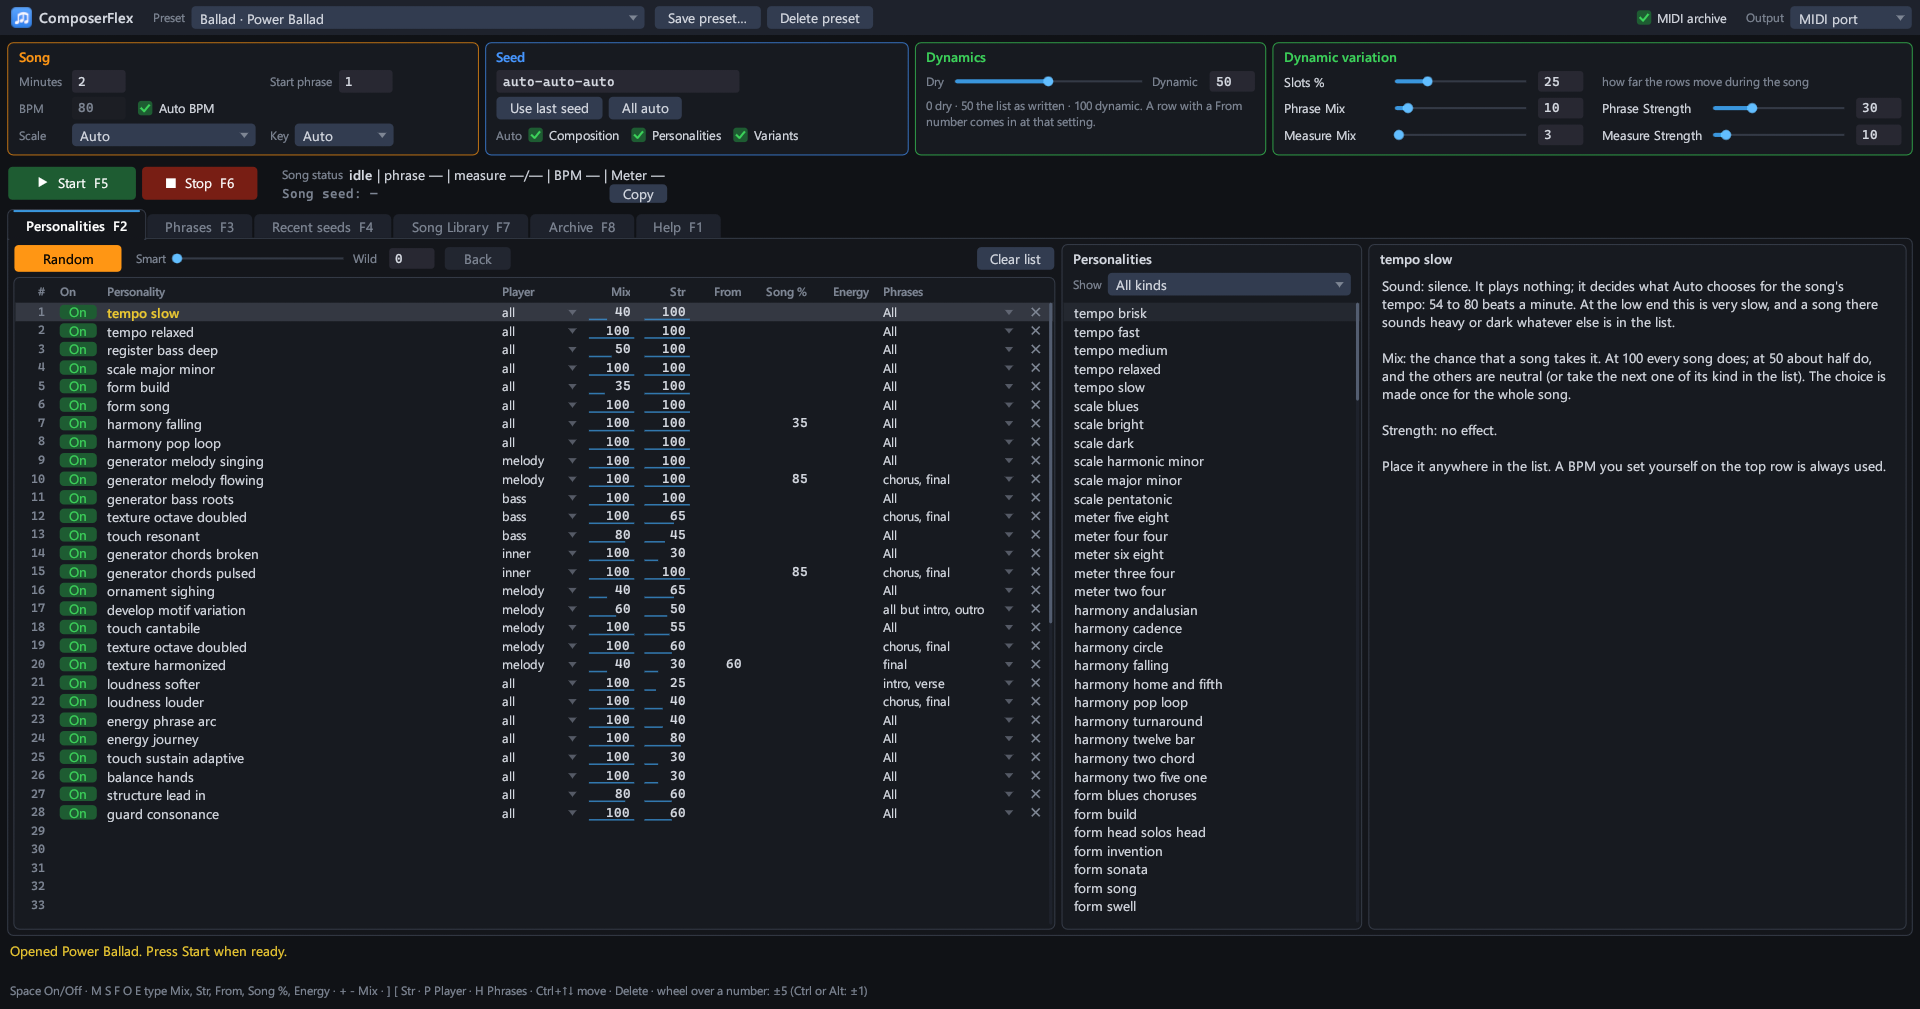Remove generator chords pulsed row X

tap(1035, 572)
